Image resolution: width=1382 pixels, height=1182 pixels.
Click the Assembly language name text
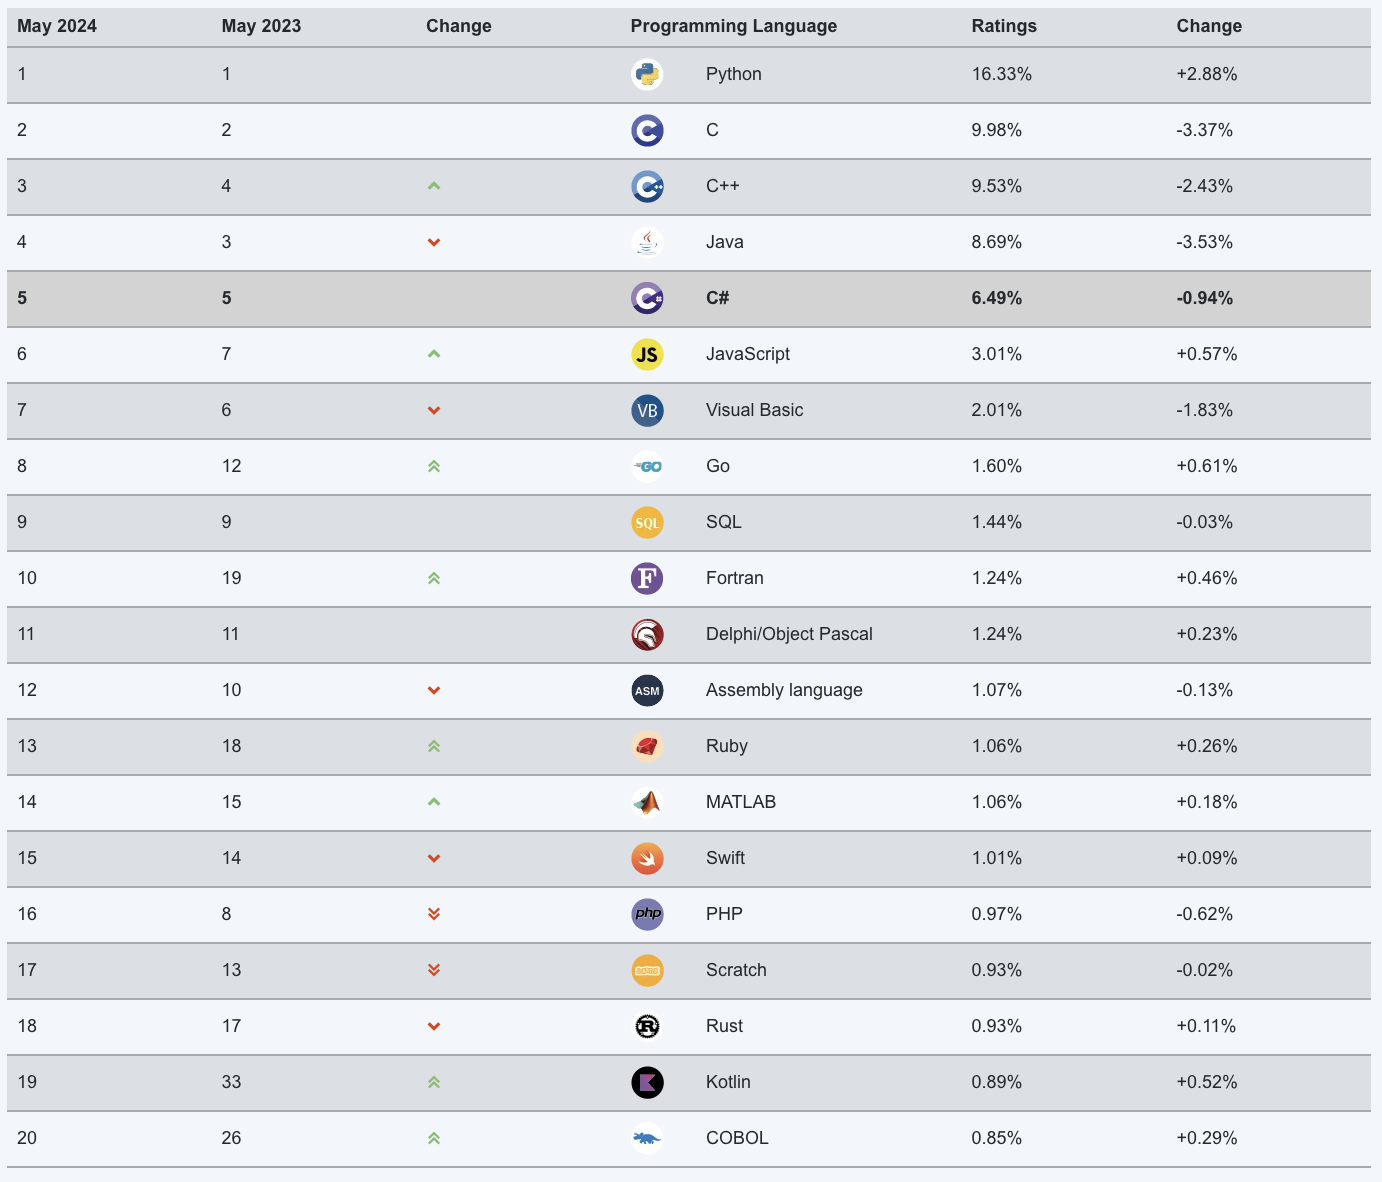[x=784, y=690]
